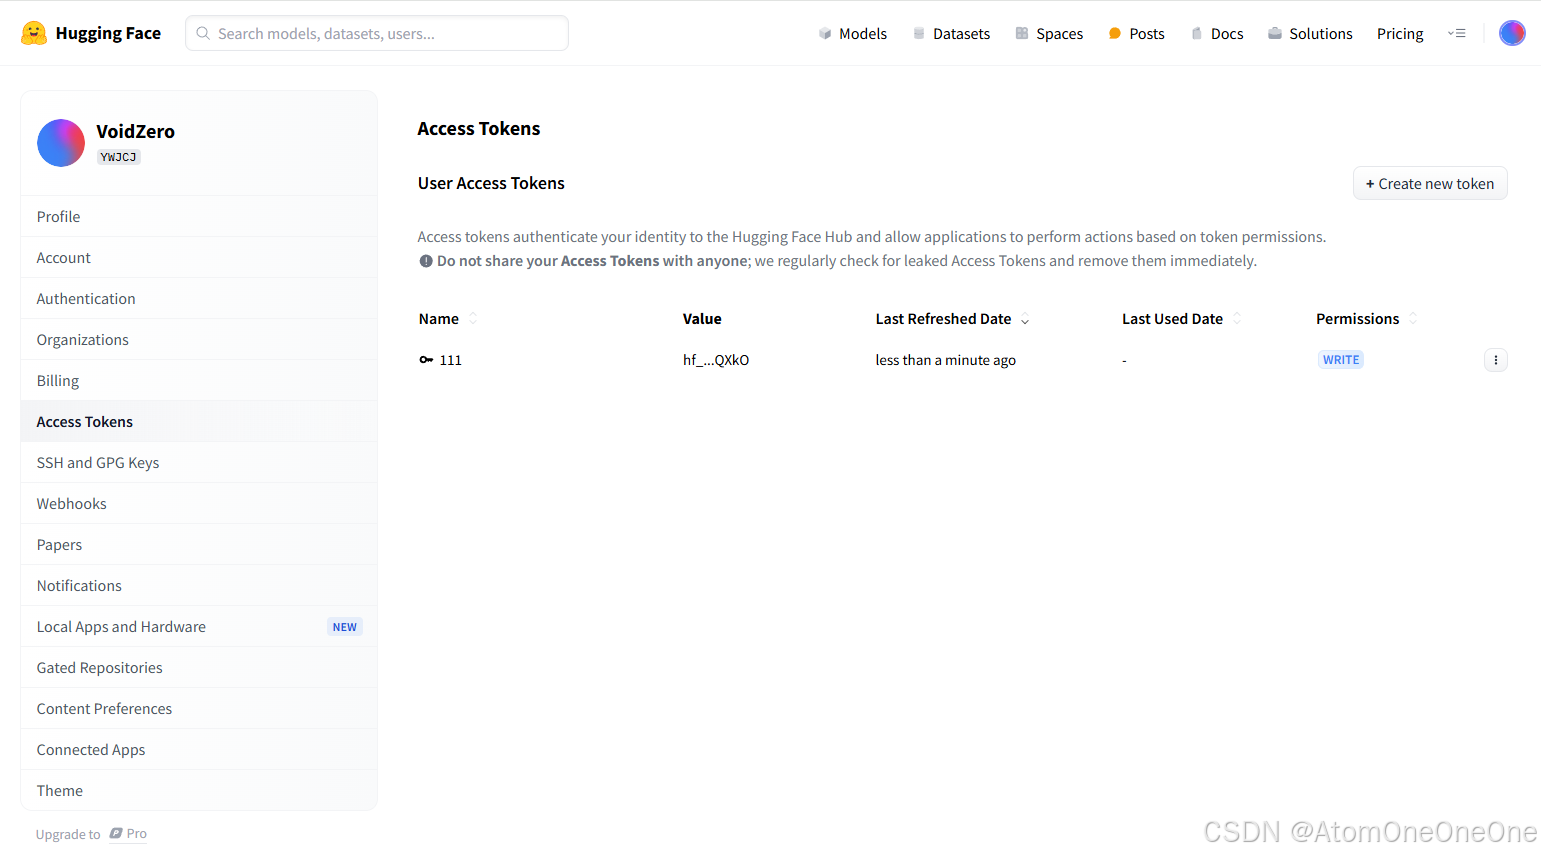Open Papers settings in sidebar
Screen dimensions: 1541x858
click(x=199, y=544)
